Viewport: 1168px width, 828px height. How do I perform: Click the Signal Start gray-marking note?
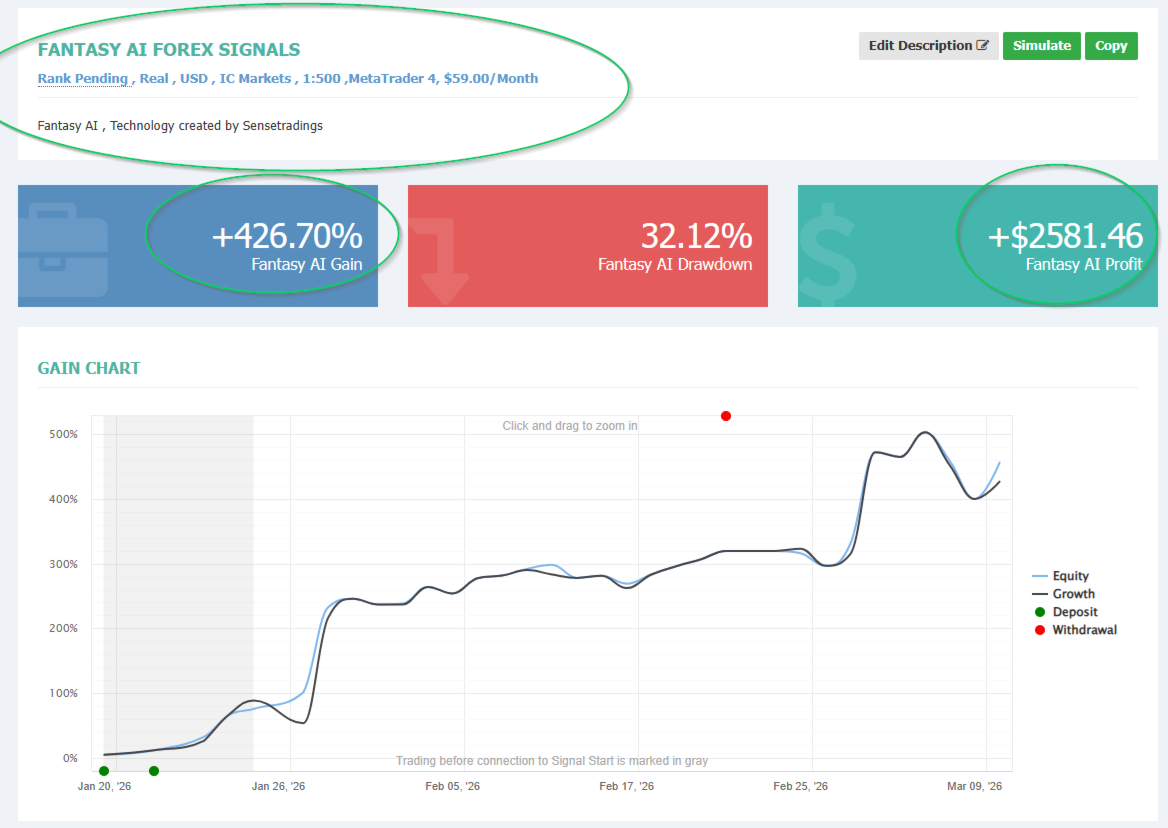[x=552, y=761]
